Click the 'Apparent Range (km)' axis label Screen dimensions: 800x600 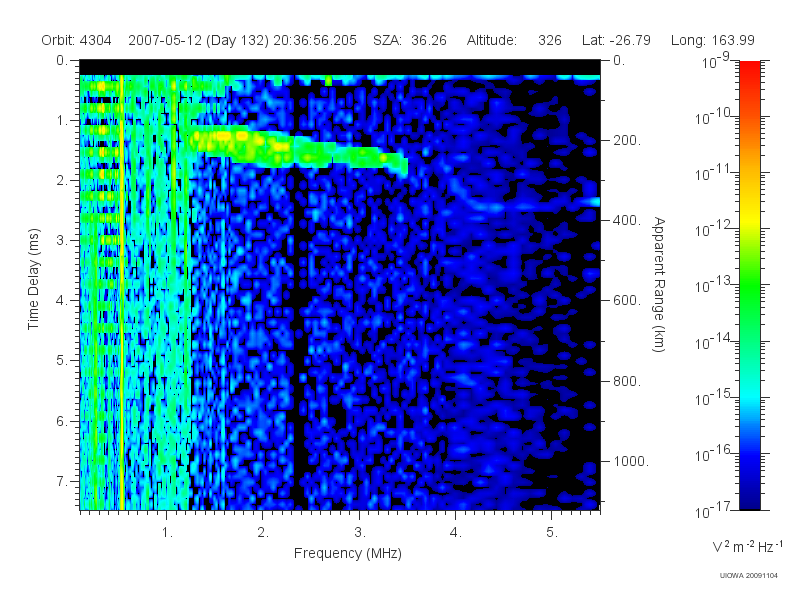tap(659, 285)
